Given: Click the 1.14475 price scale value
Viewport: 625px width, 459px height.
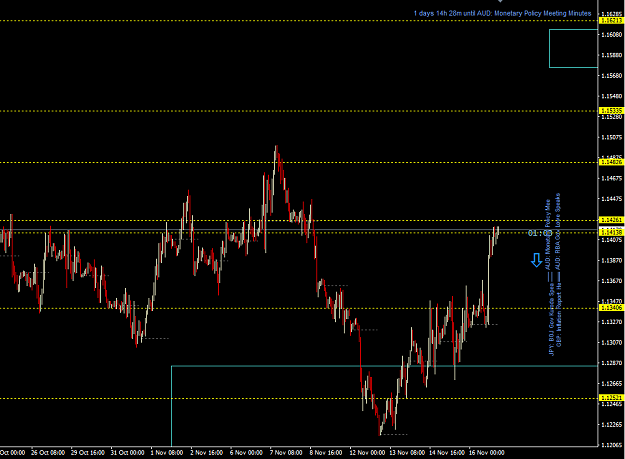Looking at the screenshot, I should (612, 199).
